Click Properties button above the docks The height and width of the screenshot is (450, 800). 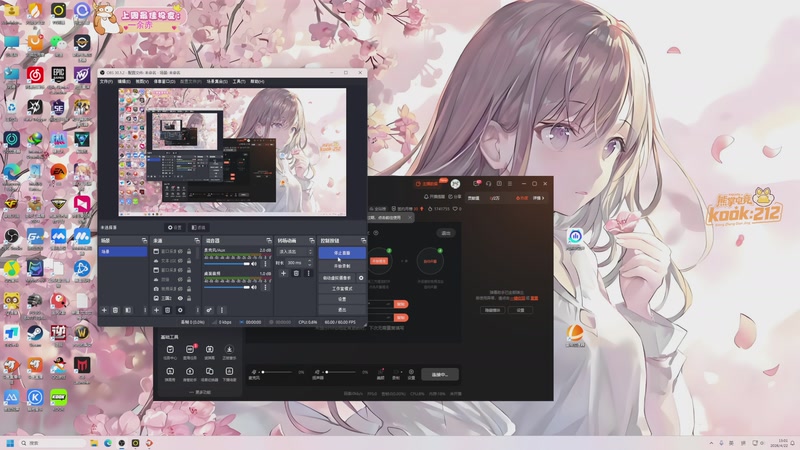click(x=174, y=228)
